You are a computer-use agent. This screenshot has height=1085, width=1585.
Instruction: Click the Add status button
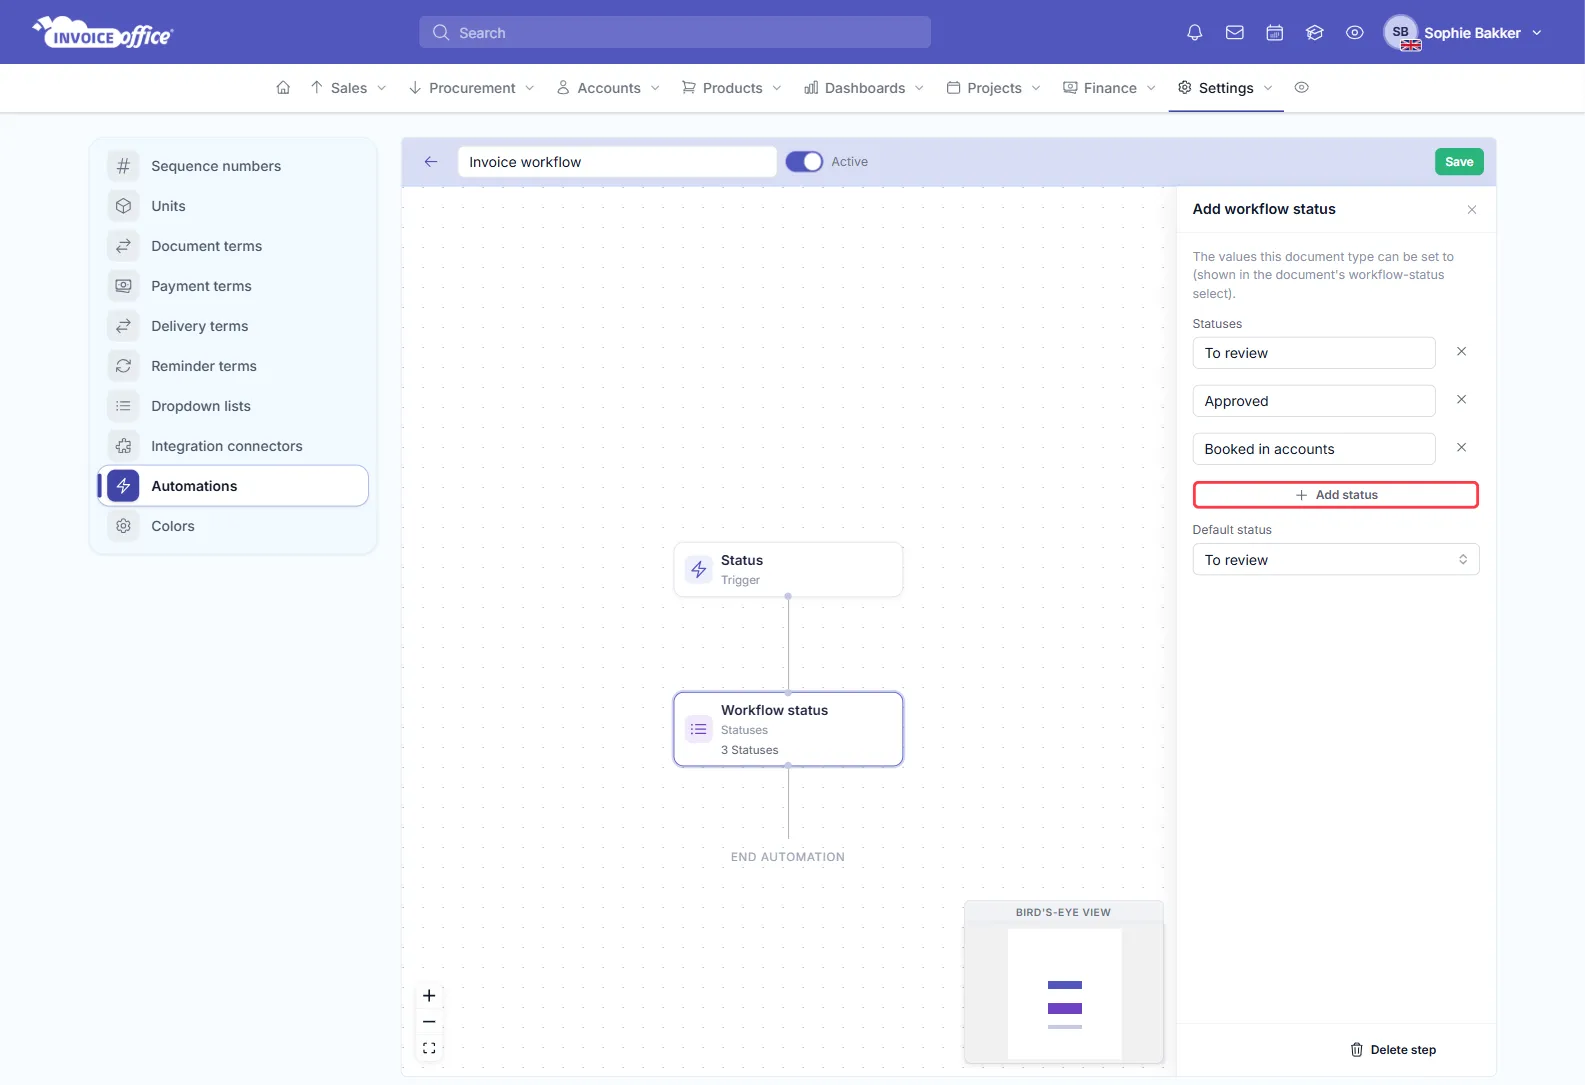tap(1335, 495)
